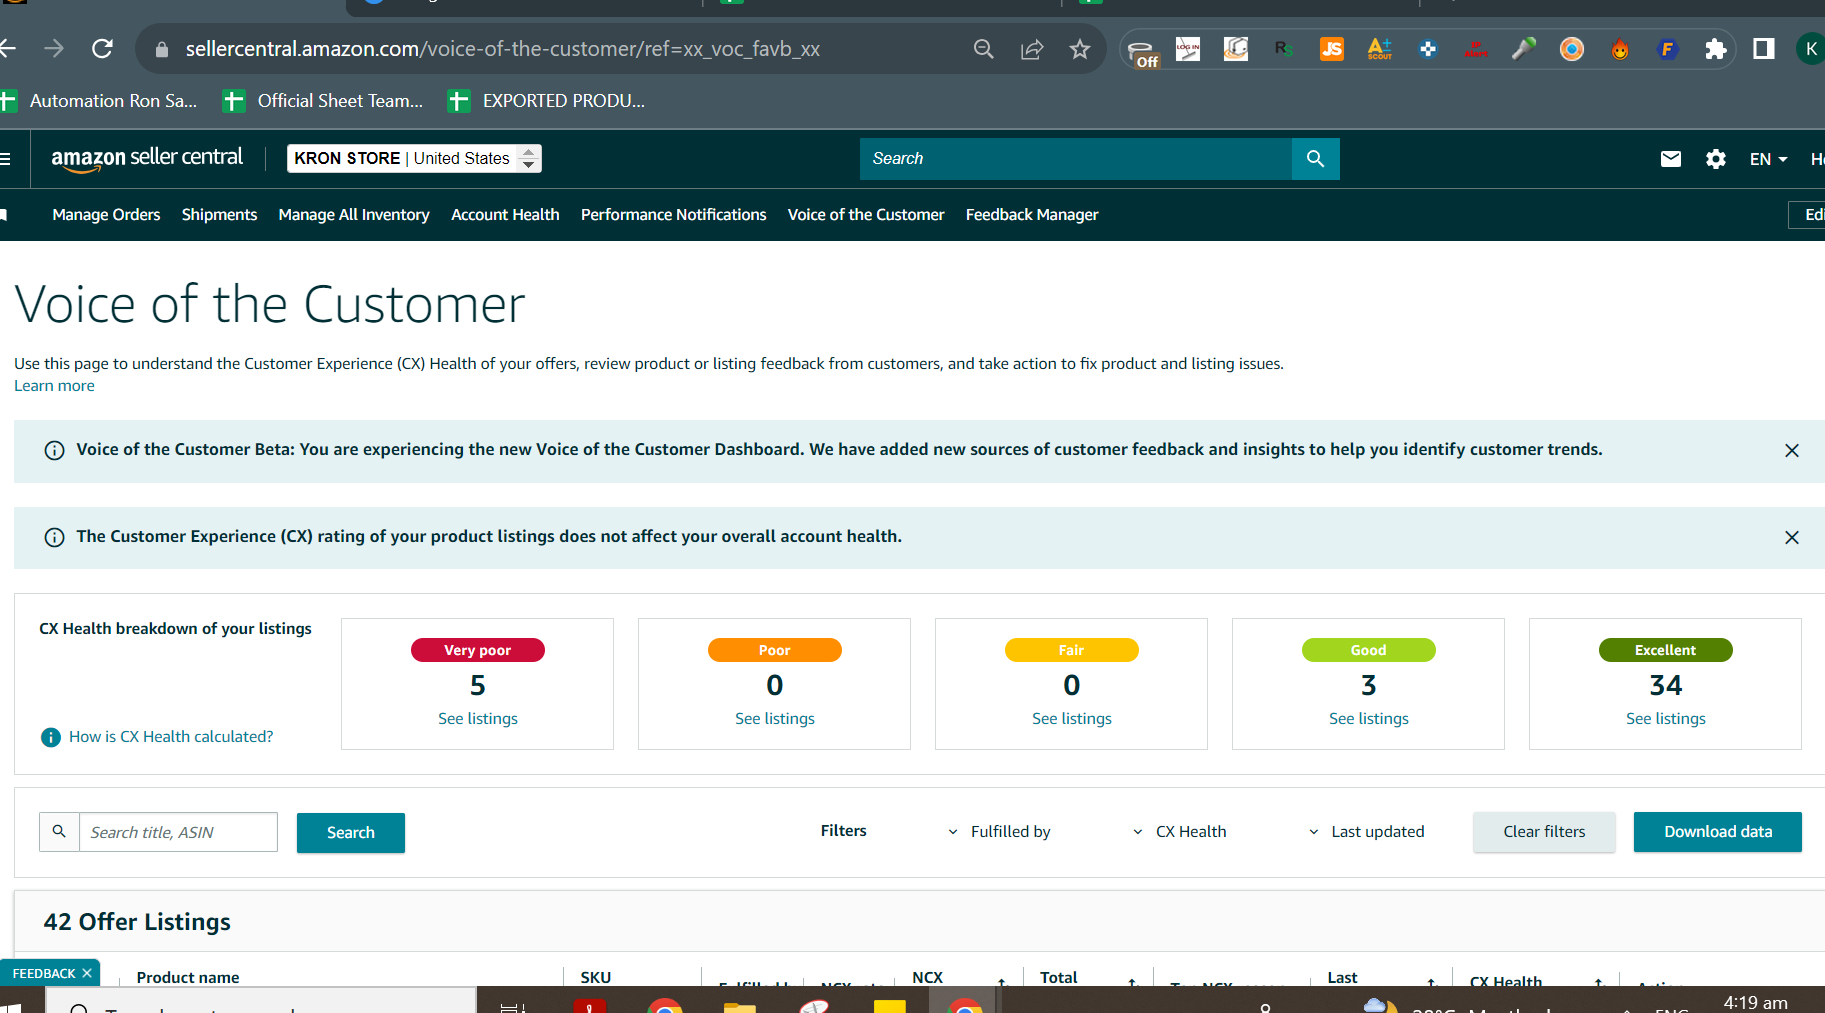Viewport: 1825px width, 1013px height.
Task: Open the Automation Ron Sa... bookmark
Action: coord(100,101)
